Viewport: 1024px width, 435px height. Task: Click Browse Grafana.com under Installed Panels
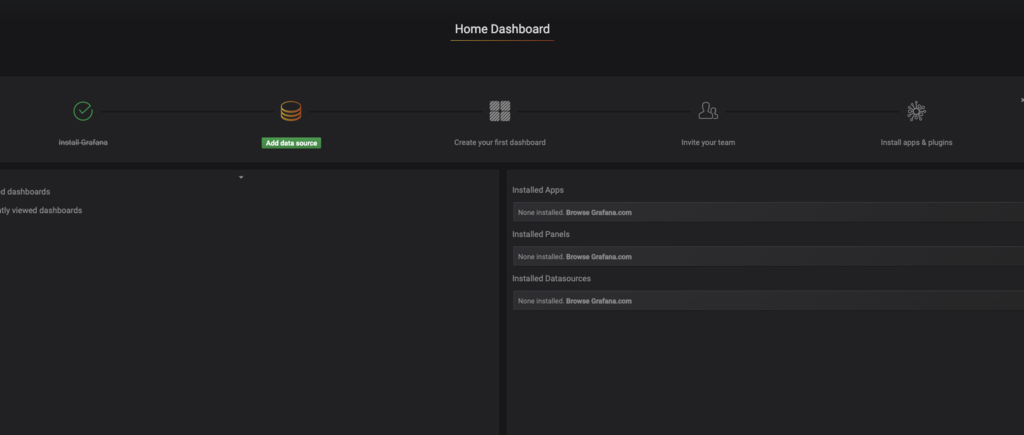coord(599,257)
